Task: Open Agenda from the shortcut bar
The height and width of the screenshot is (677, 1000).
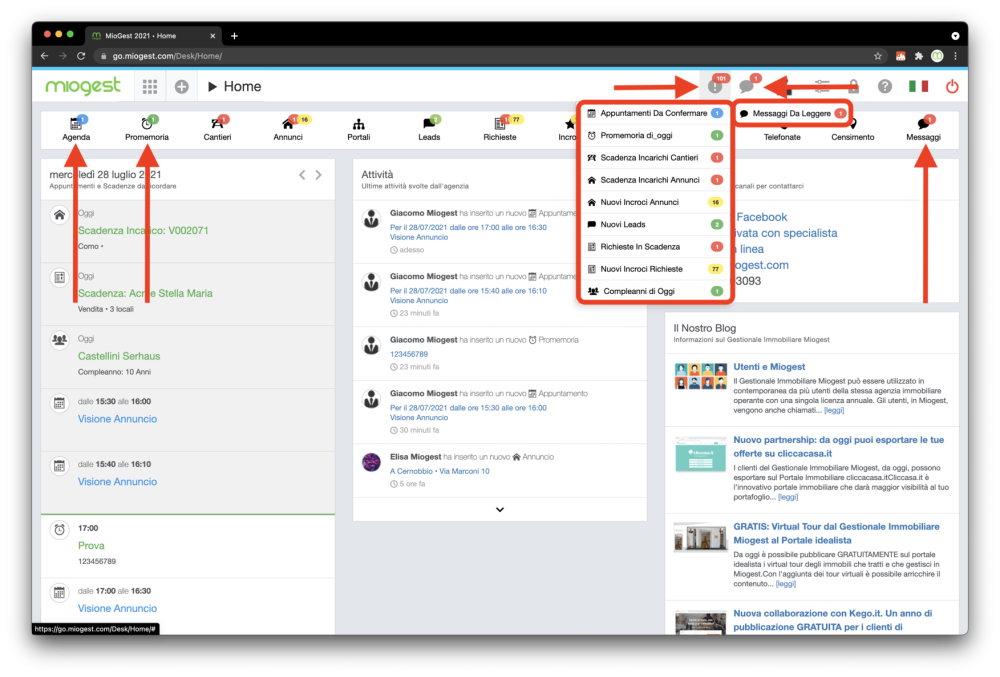Action: (x=76, y=128)
